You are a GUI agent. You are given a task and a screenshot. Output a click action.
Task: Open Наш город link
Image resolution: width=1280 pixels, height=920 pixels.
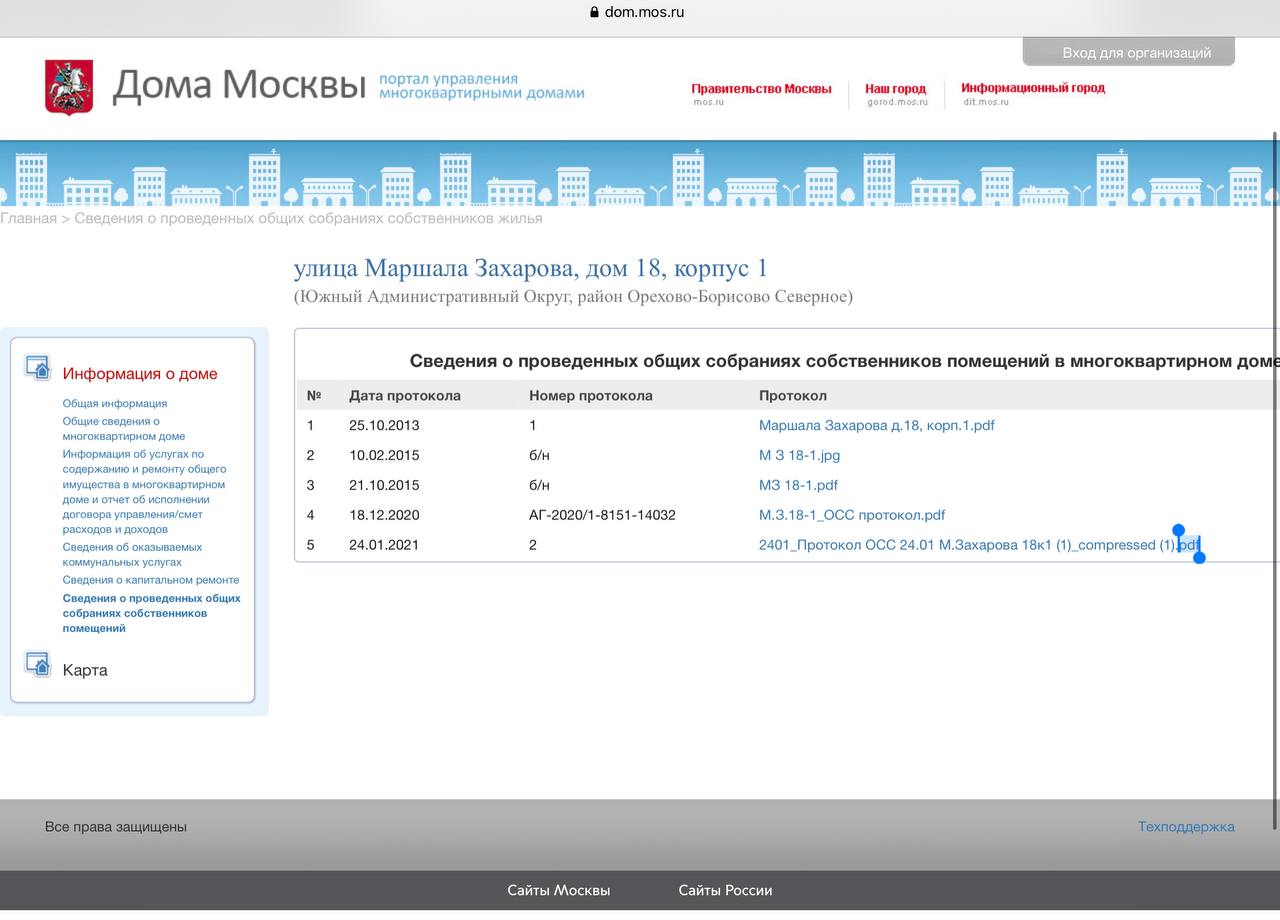pos(895,89)
